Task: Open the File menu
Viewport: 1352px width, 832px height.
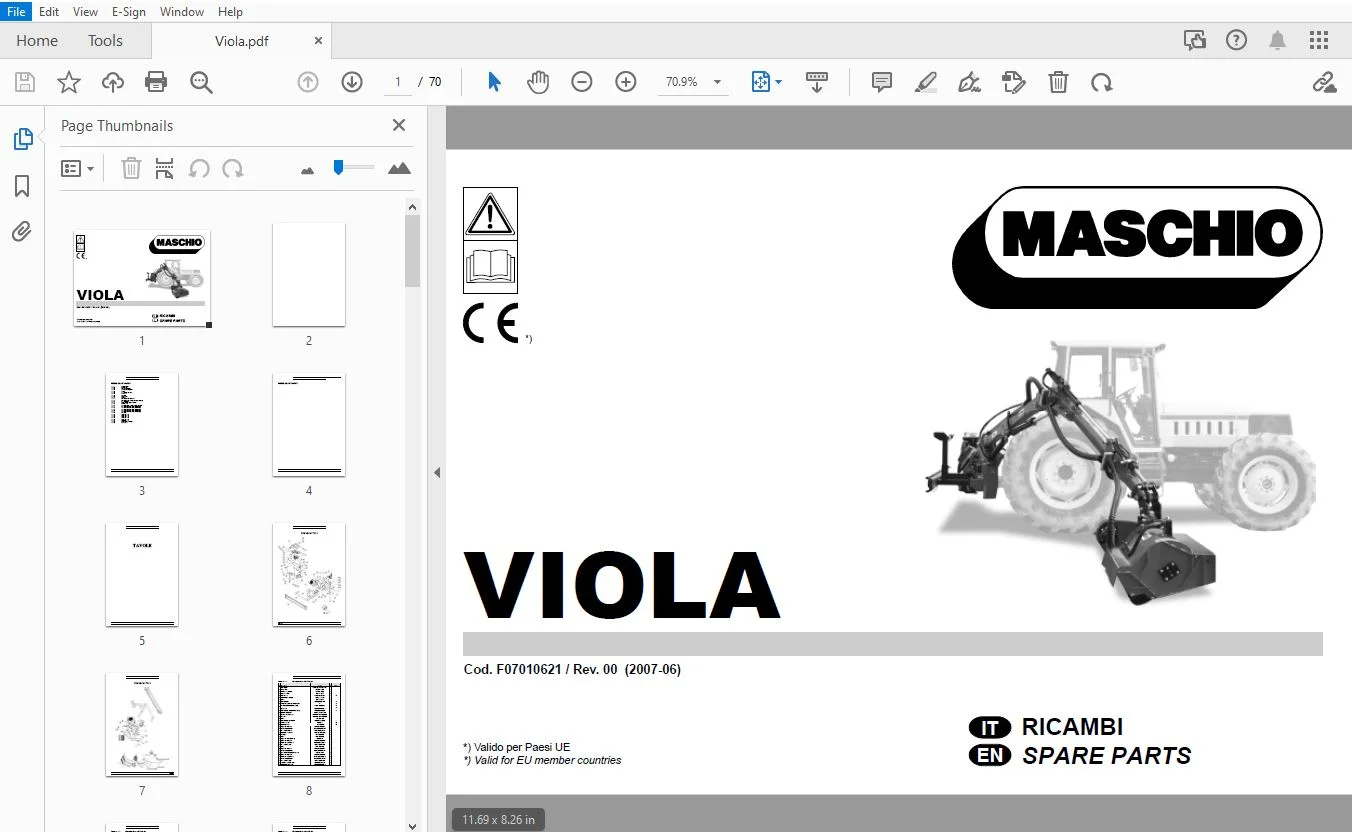Action: click(17, 12)
